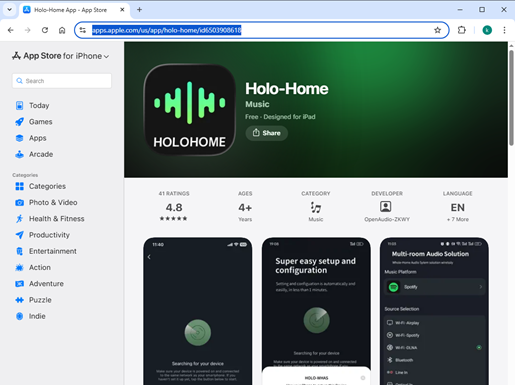
Task: Open the profile avatar K
Action: 487,30
